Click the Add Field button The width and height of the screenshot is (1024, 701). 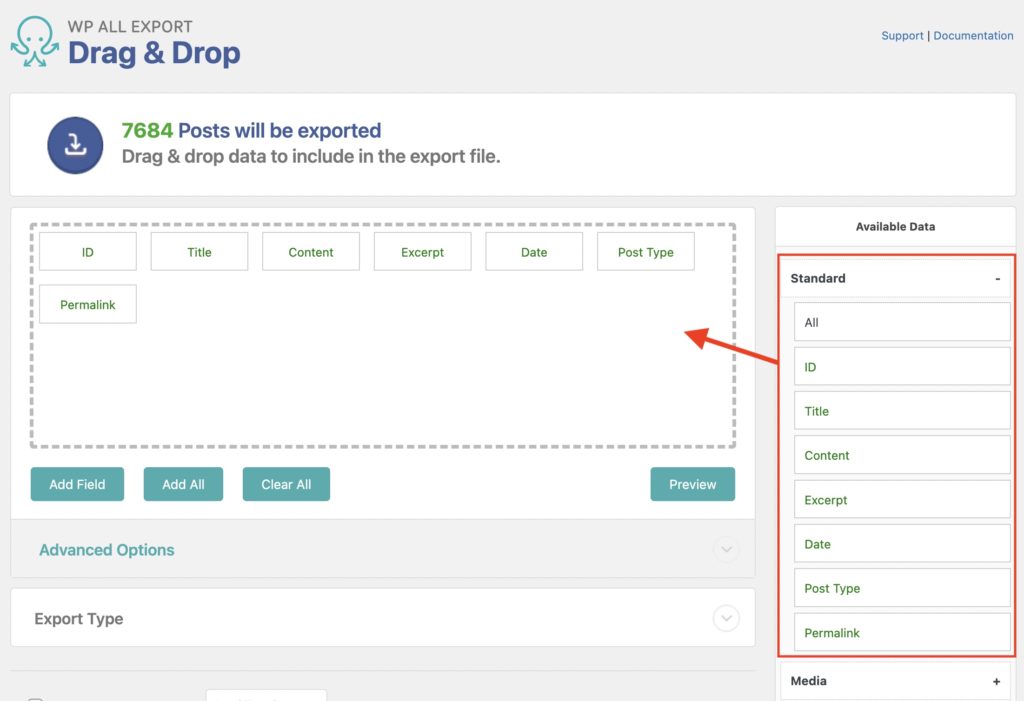coord(77,484)
